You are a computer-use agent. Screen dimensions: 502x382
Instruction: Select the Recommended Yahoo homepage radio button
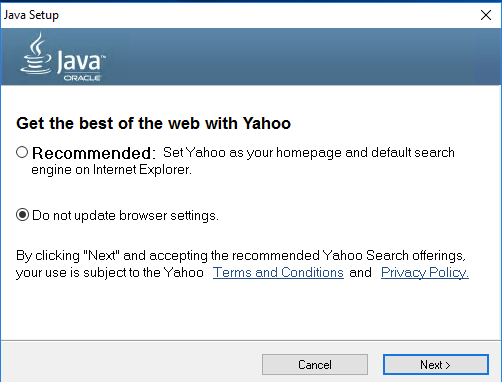pyautogui.click(x=22, y=152)
